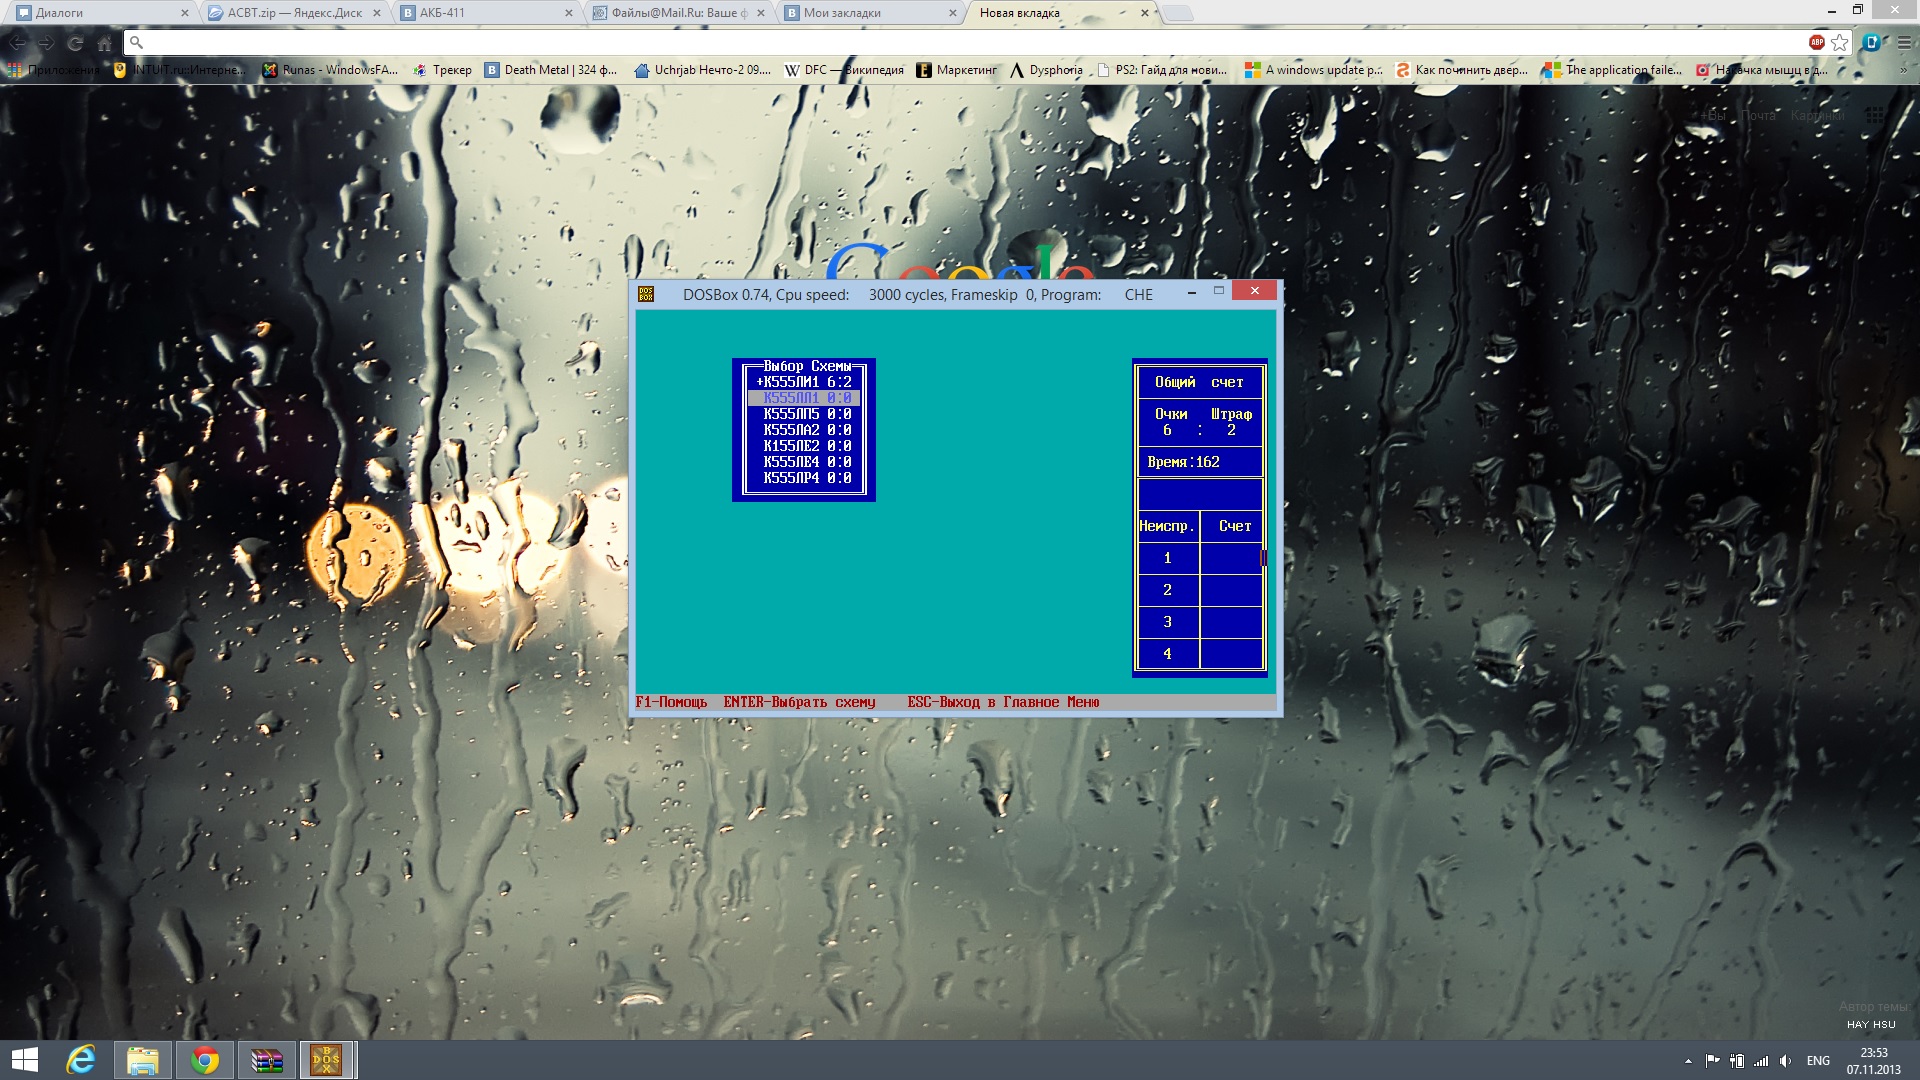
Task: Open Google Chrome from the taskbar
Action: click(x=205, y=1059)
